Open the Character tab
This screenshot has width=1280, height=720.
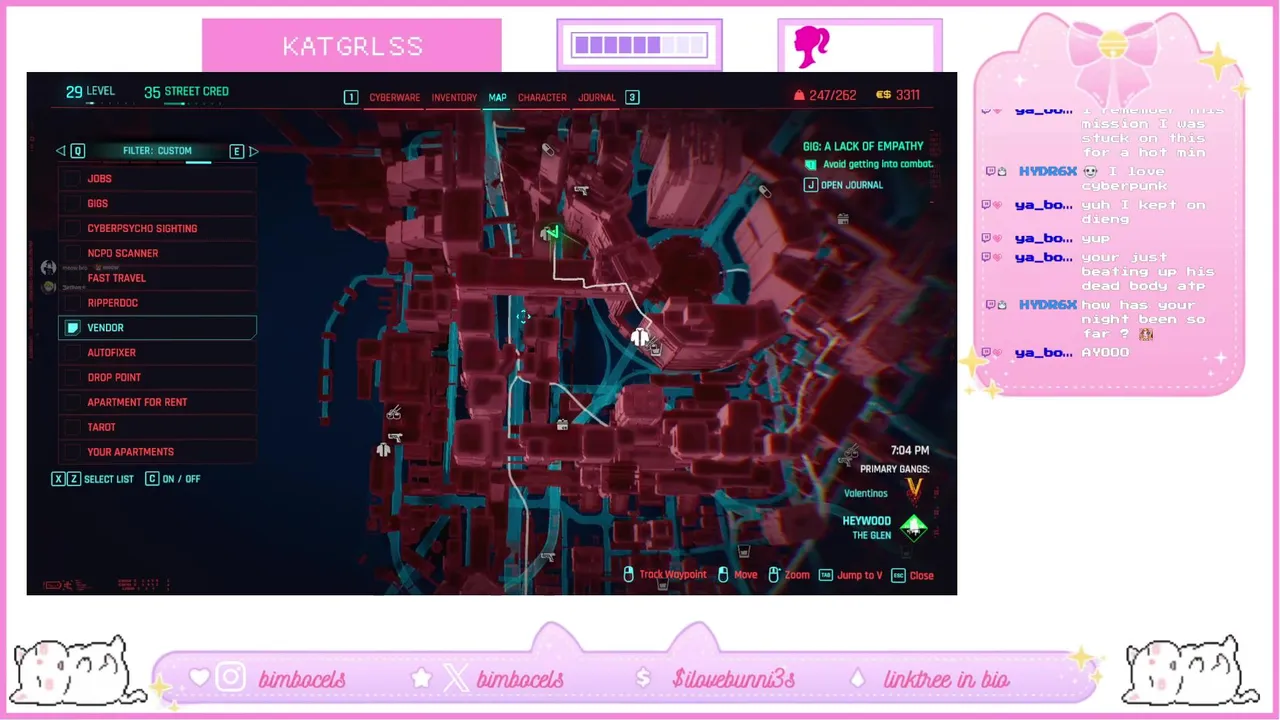coord(542,97)
